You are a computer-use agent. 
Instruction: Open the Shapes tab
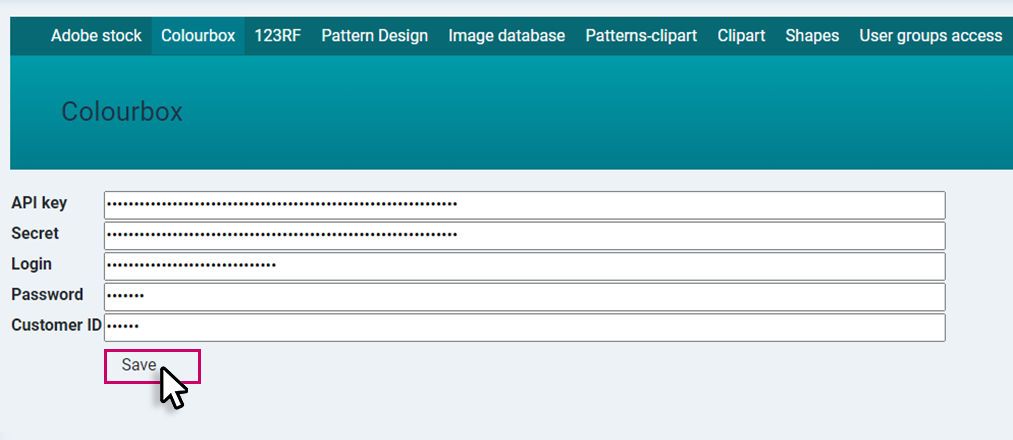point(812,36)
